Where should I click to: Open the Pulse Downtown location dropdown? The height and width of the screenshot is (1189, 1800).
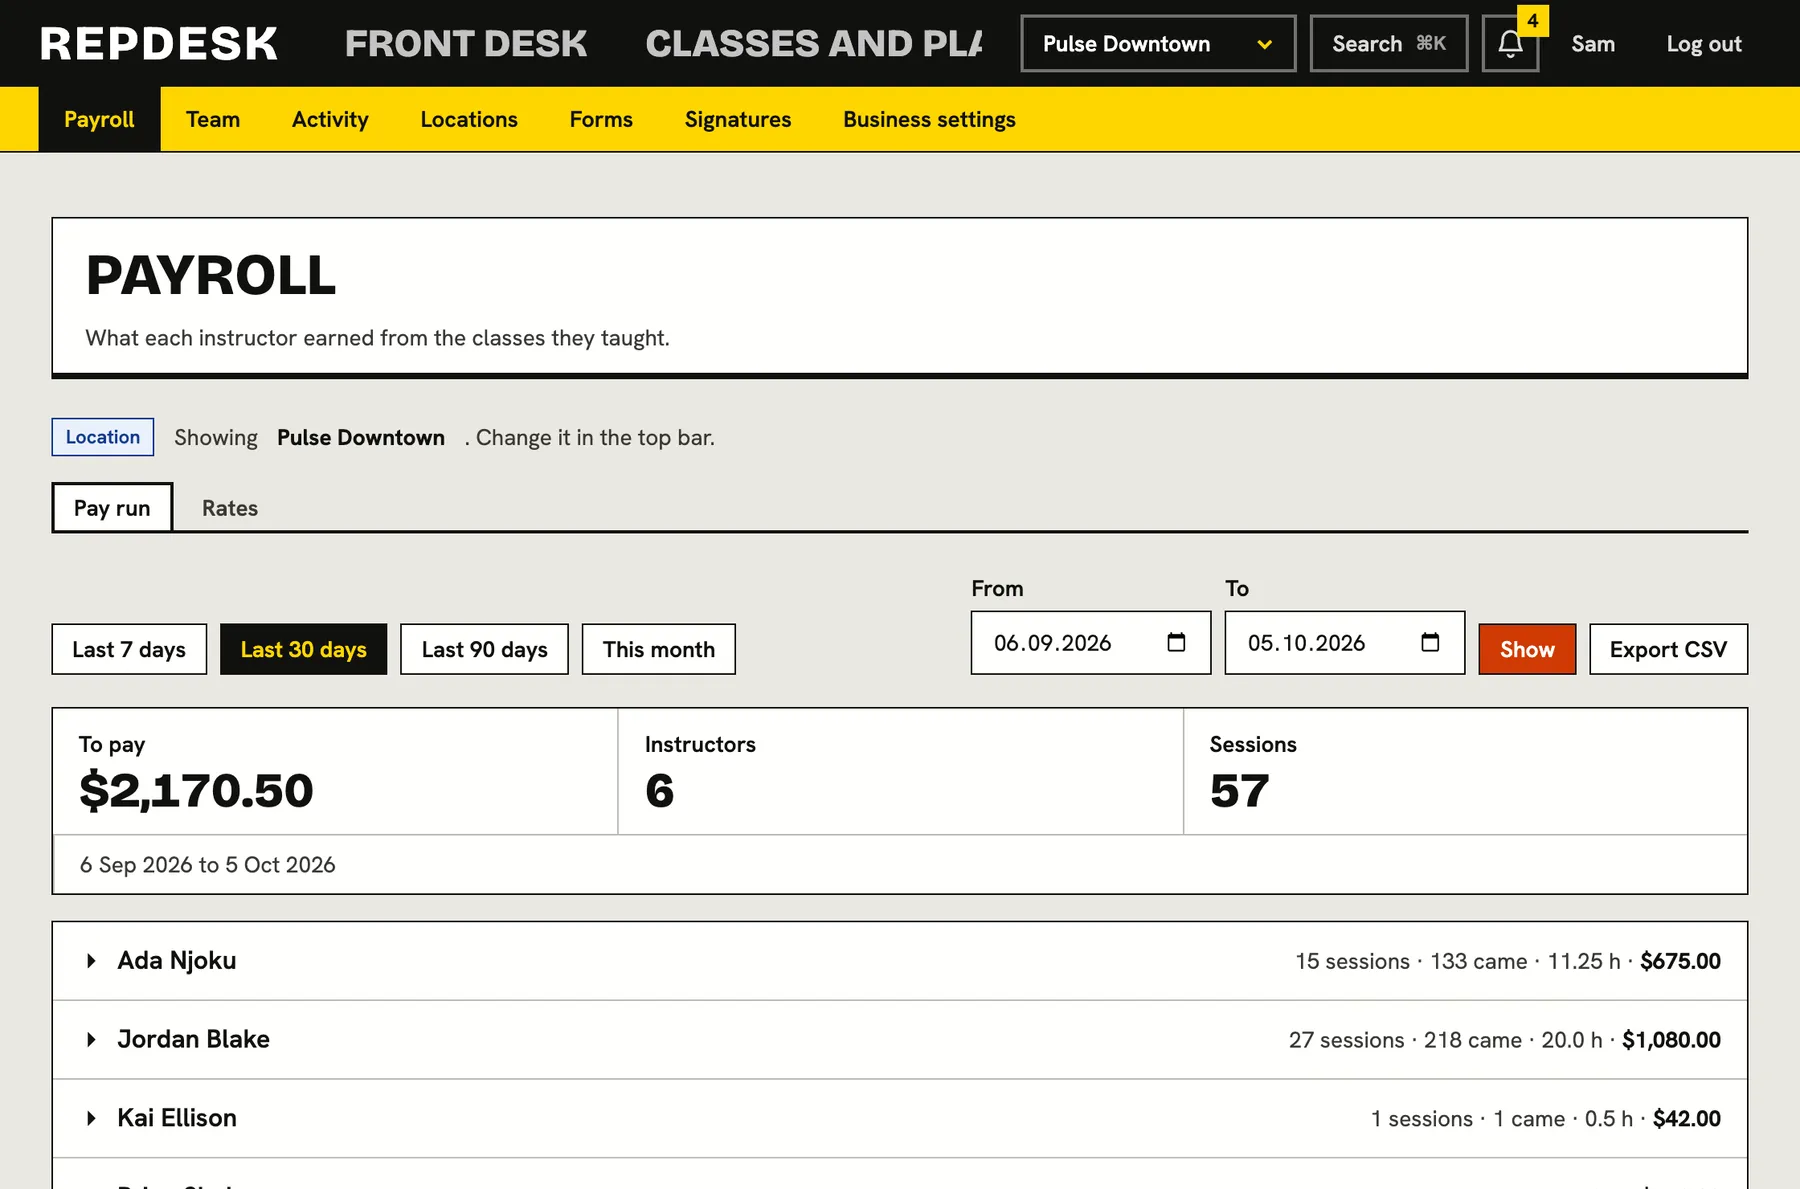point(1158,44)
